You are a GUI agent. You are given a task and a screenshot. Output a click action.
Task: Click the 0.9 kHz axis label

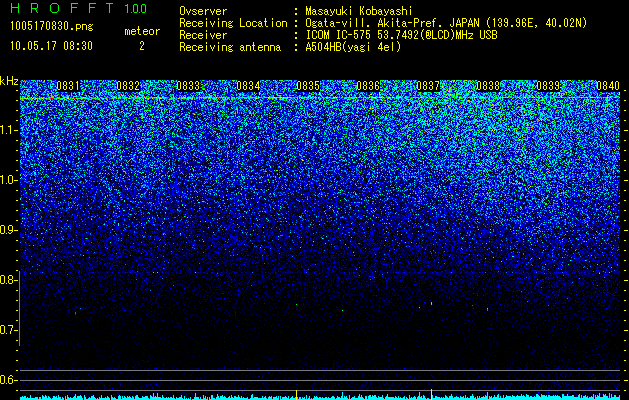9,230
